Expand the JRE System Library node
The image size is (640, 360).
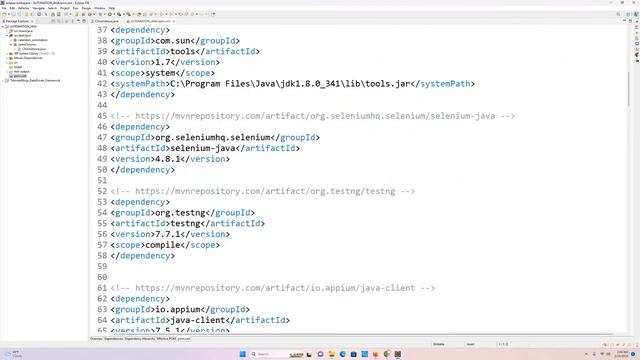pyautogui.click(x=7, y=53)
